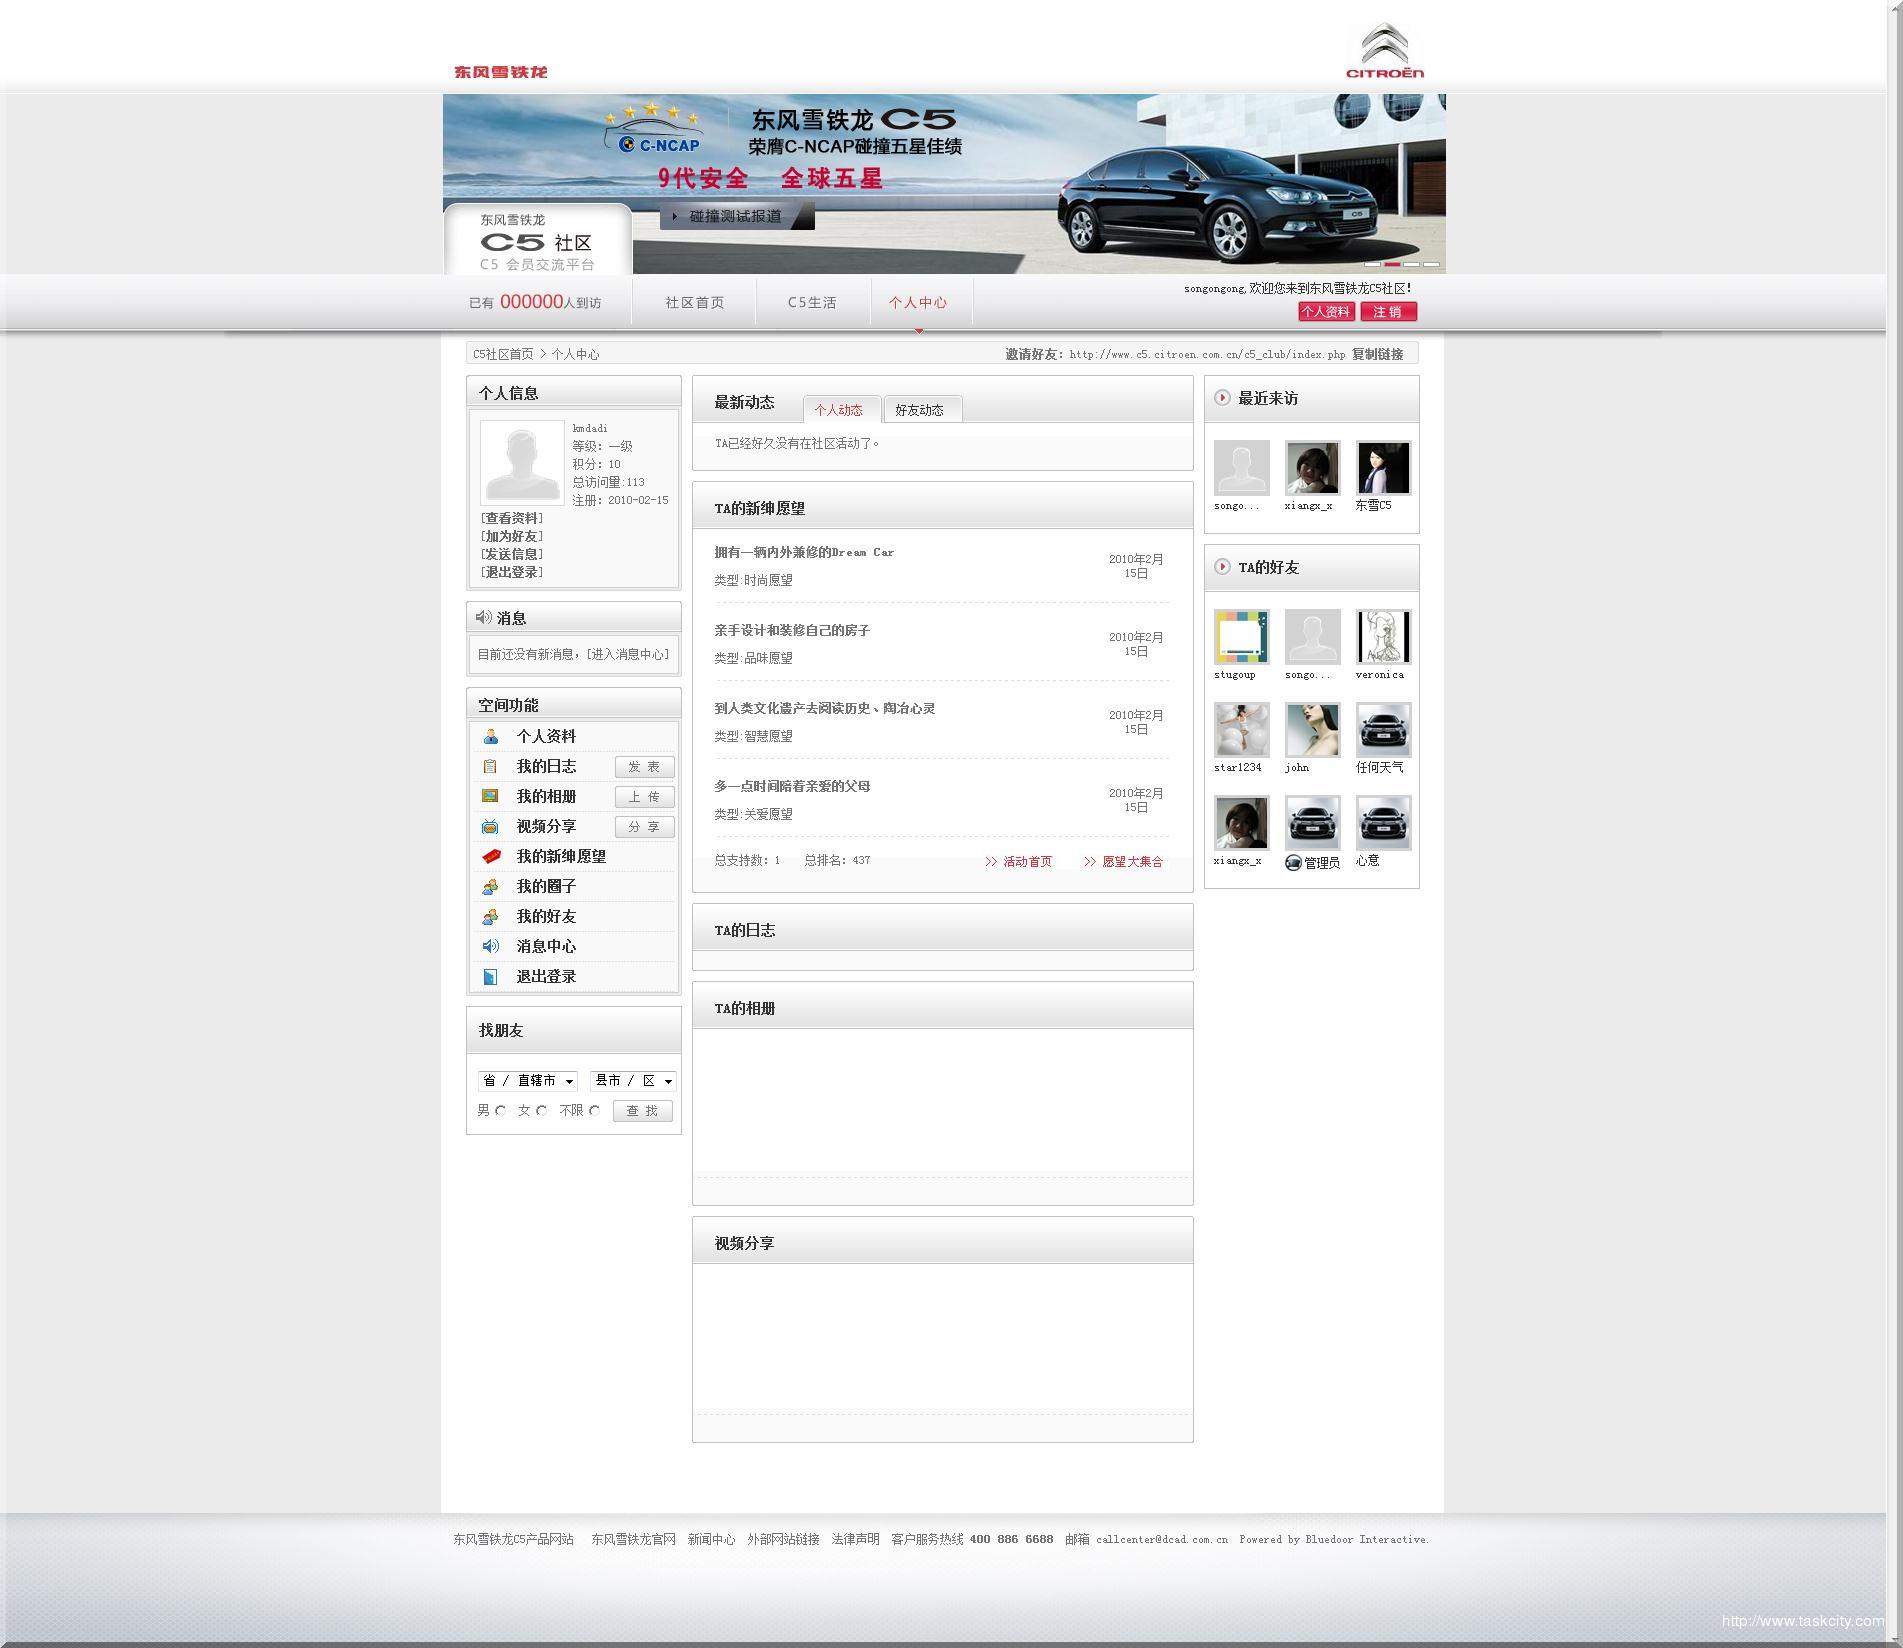
Task: Go to 社区首页 in navigation bar
Action: 695,303
